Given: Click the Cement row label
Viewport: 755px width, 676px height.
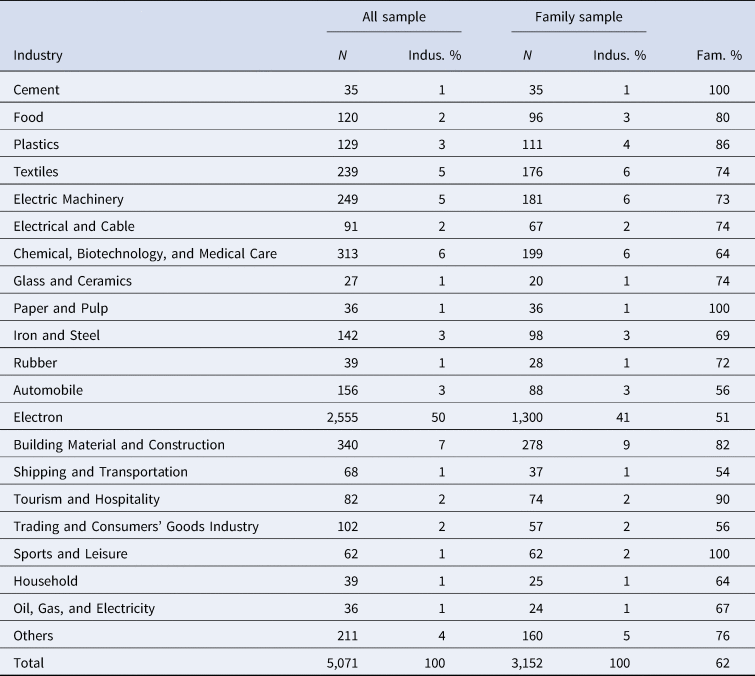Looking at the screenshot, I should [x=36, y=90].
